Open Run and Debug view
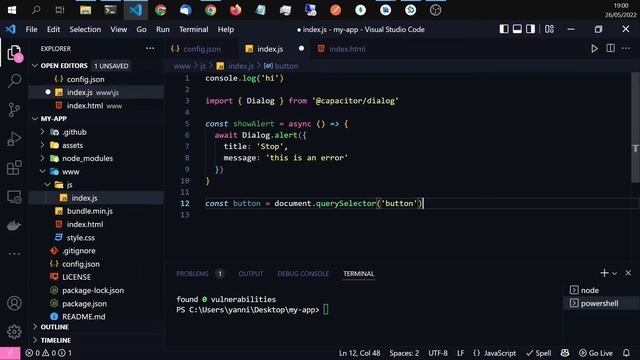 pyautogui.click(x=14, y=139)
